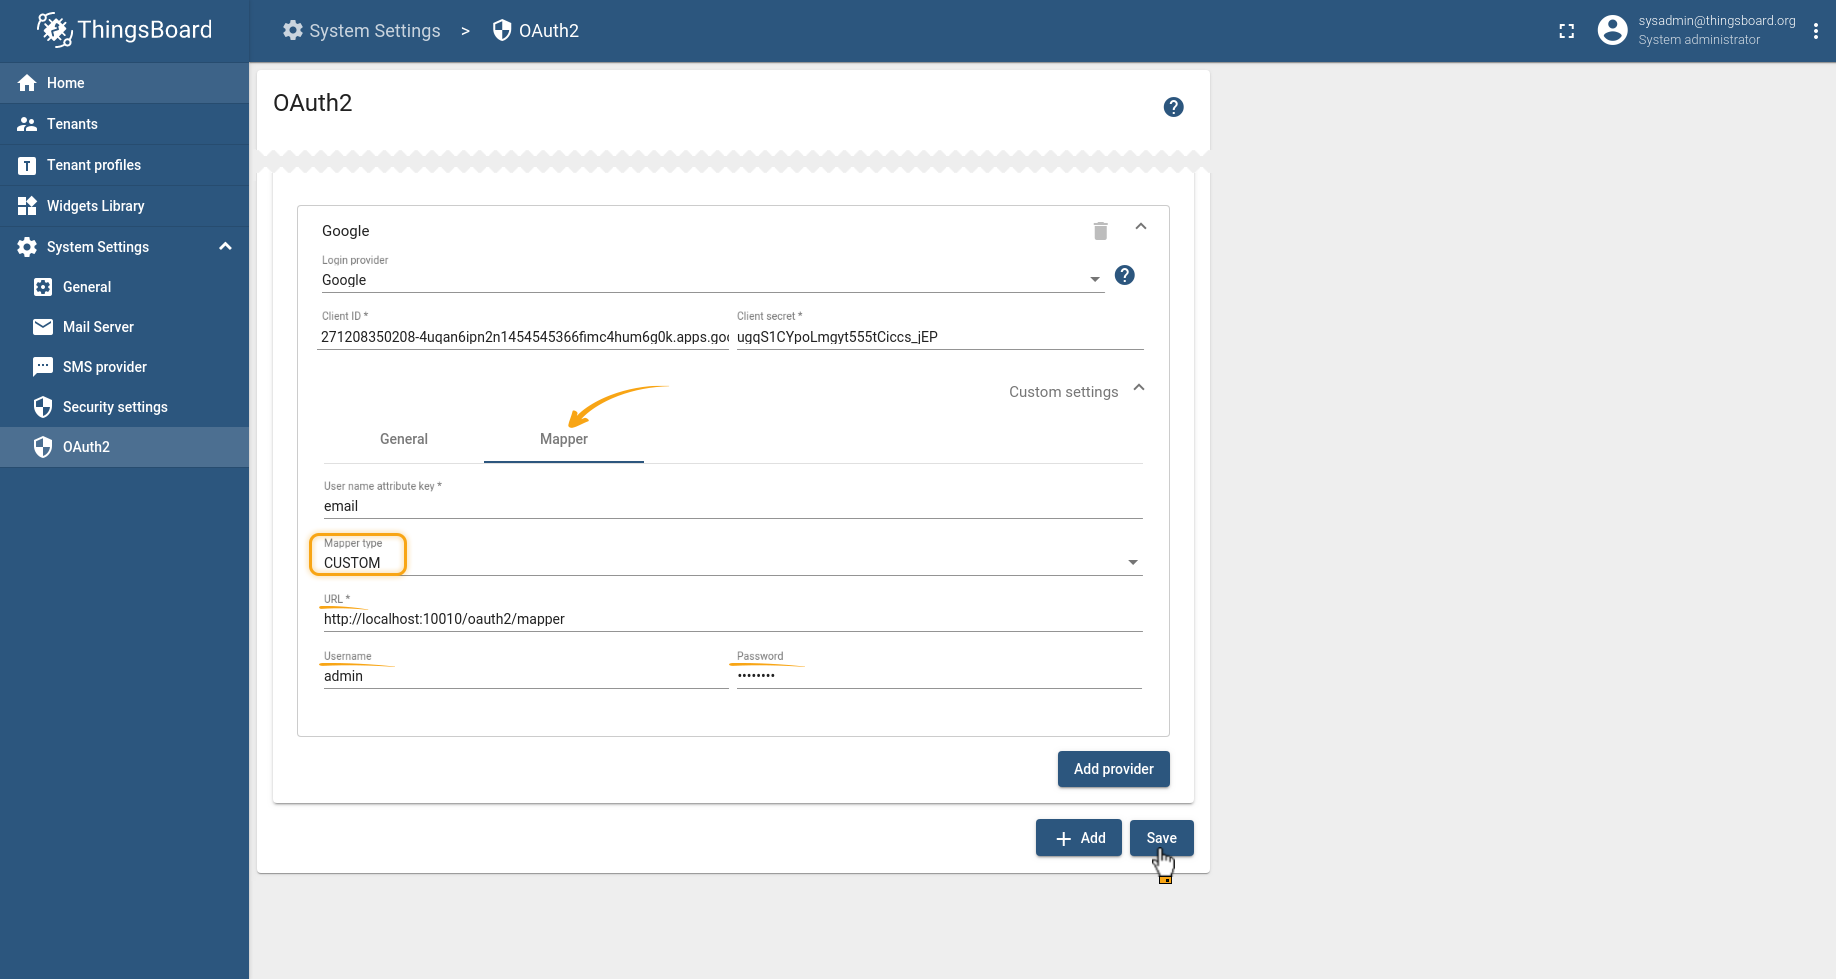
Task: Open the Widgets Library
Action: tap(124, 206)
